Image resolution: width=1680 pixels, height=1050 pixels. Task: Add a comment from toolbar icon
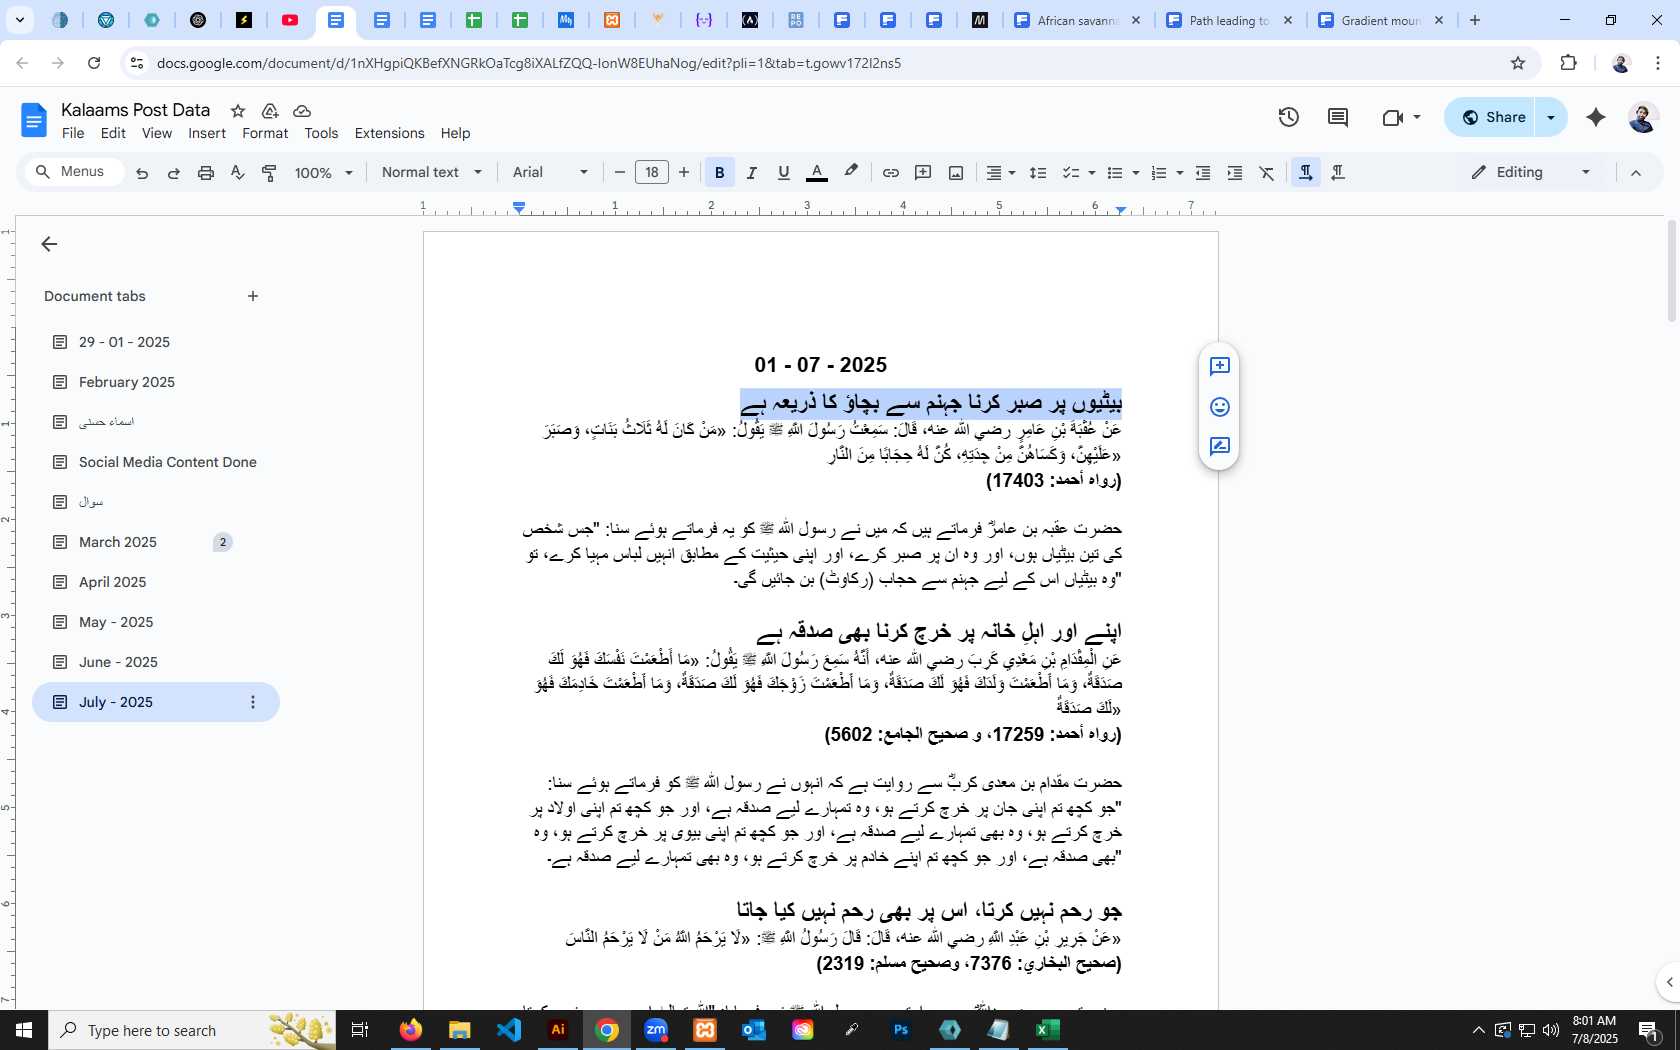tap(923, 173)
